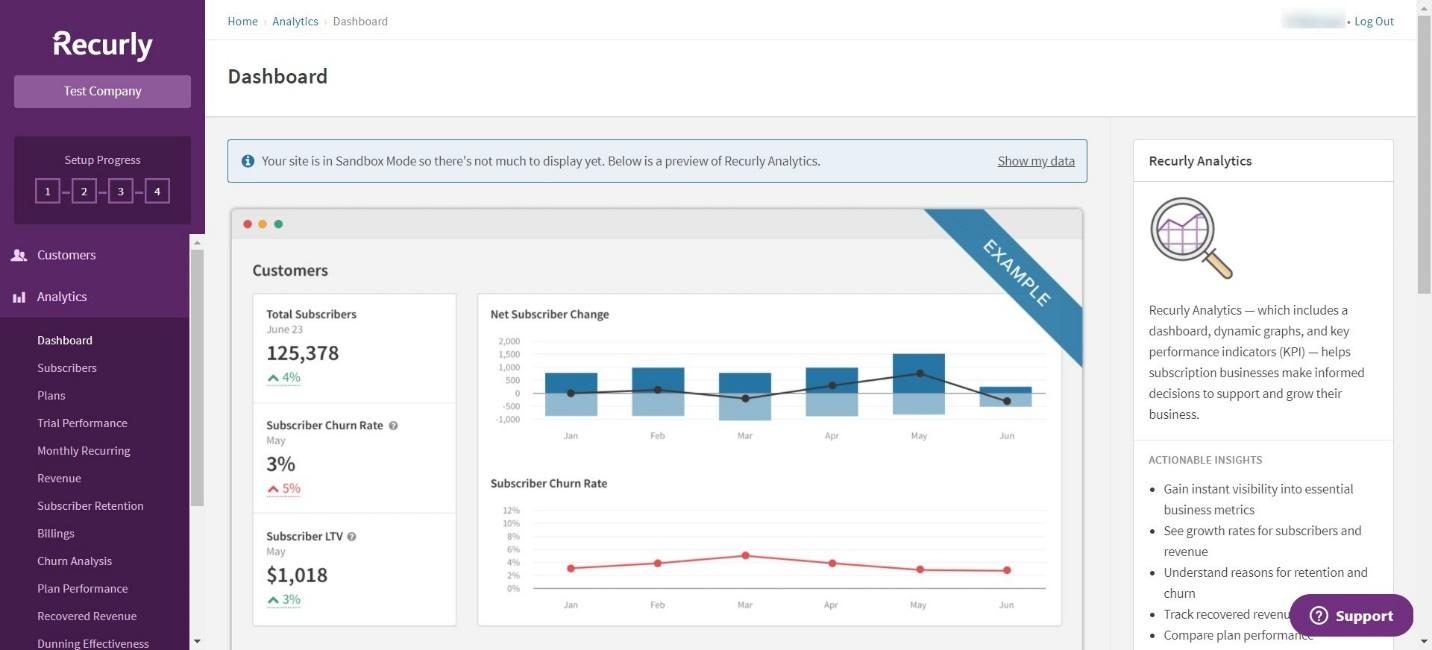Click setup progress step 1
The width and height of the screenshot is (1432, 650).
coord(47,191)
